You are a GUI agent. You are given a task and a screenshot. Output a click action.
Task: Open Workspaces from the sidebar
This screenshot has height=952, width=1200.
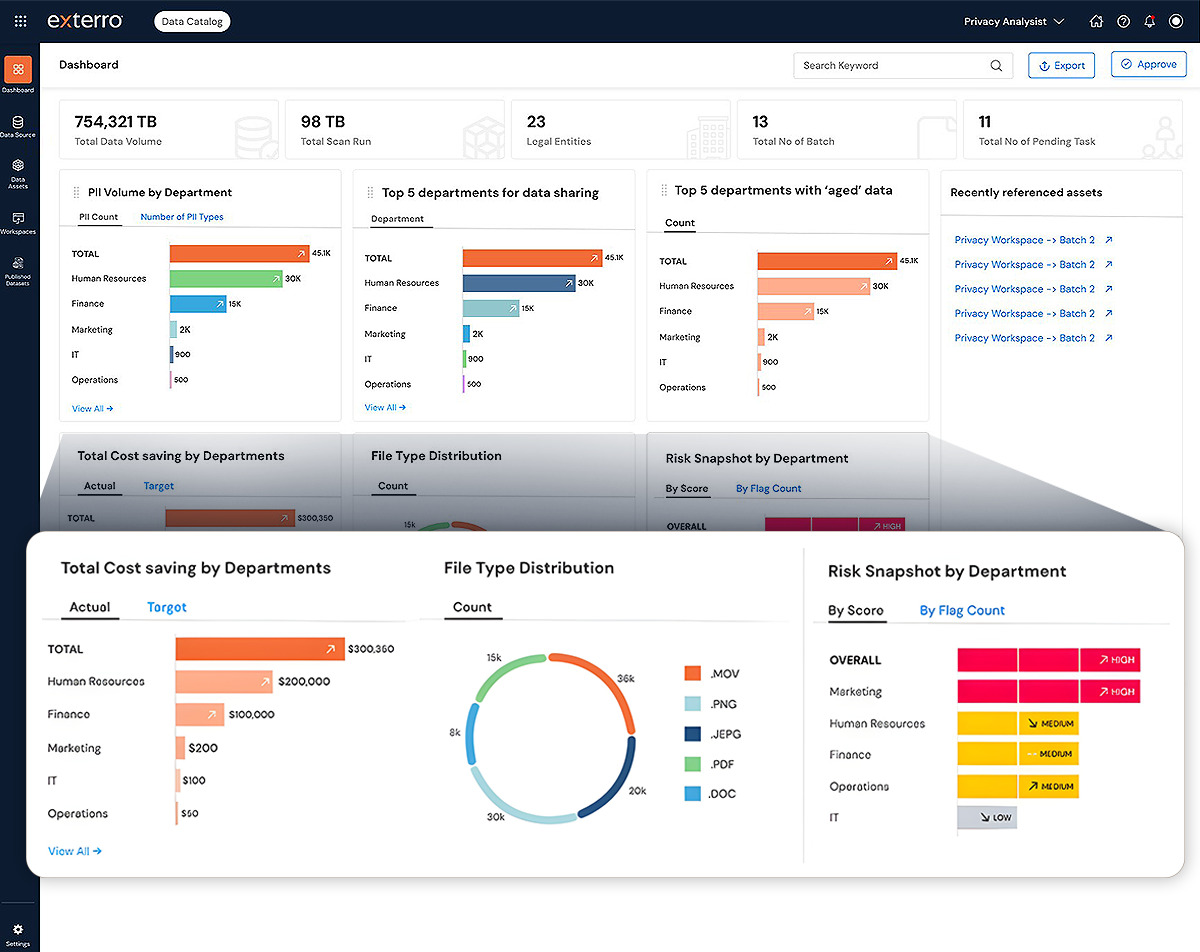(18, 223)
